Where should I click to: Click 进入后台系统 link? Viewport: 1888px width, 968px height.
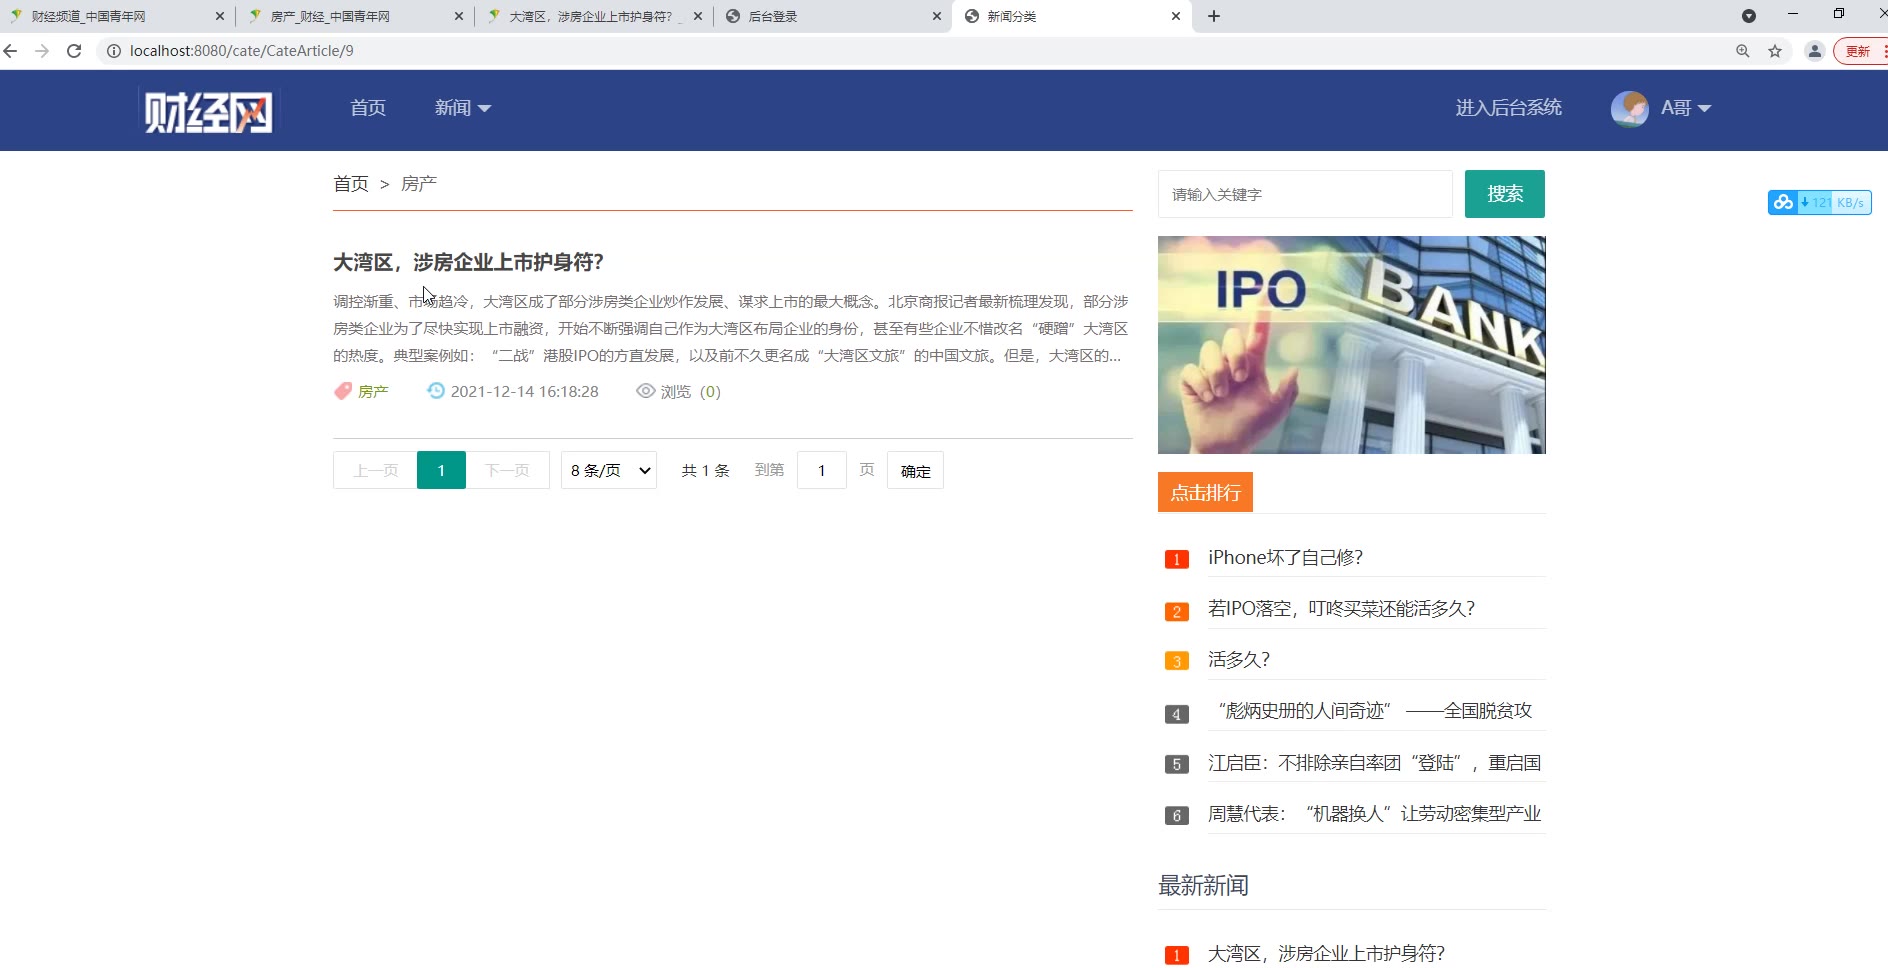(x=1508, y=108)
